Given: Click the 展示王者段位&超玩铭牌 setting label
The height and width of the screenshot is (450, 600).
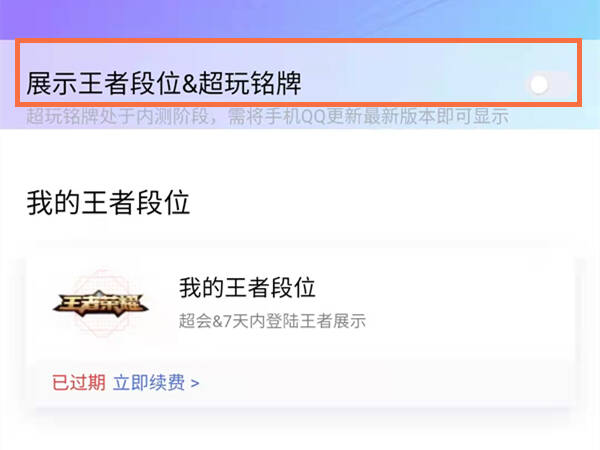Looking at the screenshot, I should point(164,83).
